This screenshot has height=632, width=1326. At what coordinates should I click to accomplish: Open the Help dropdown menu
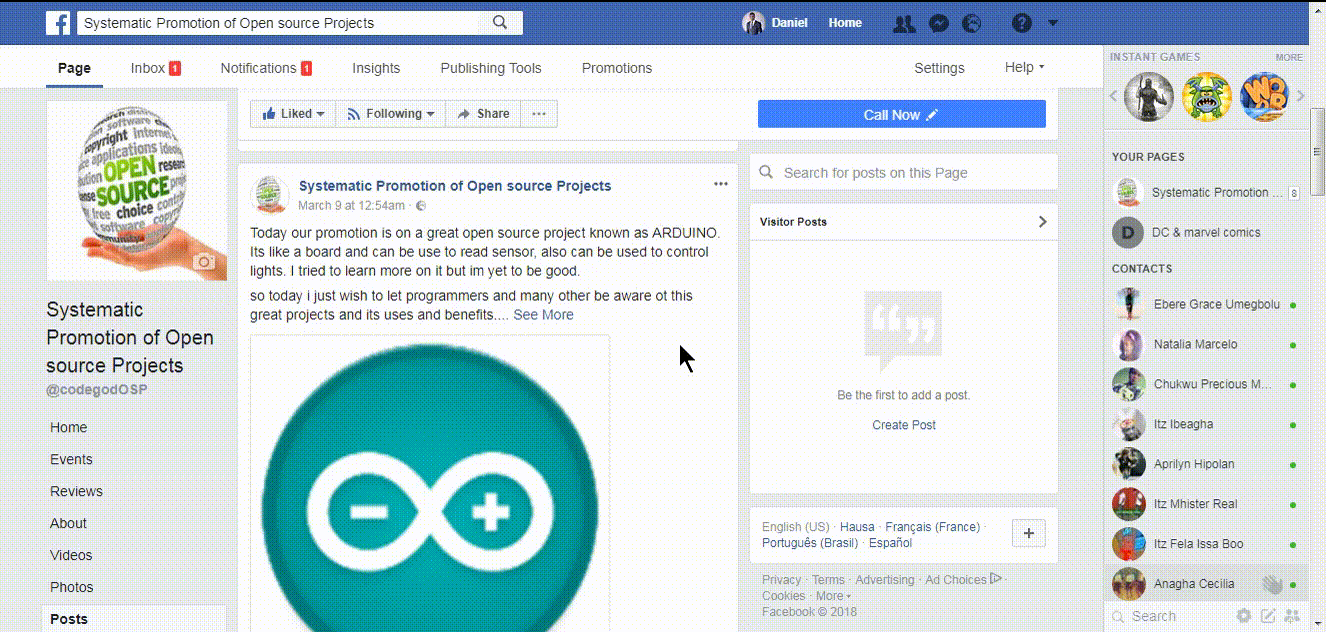(1024, 67)
